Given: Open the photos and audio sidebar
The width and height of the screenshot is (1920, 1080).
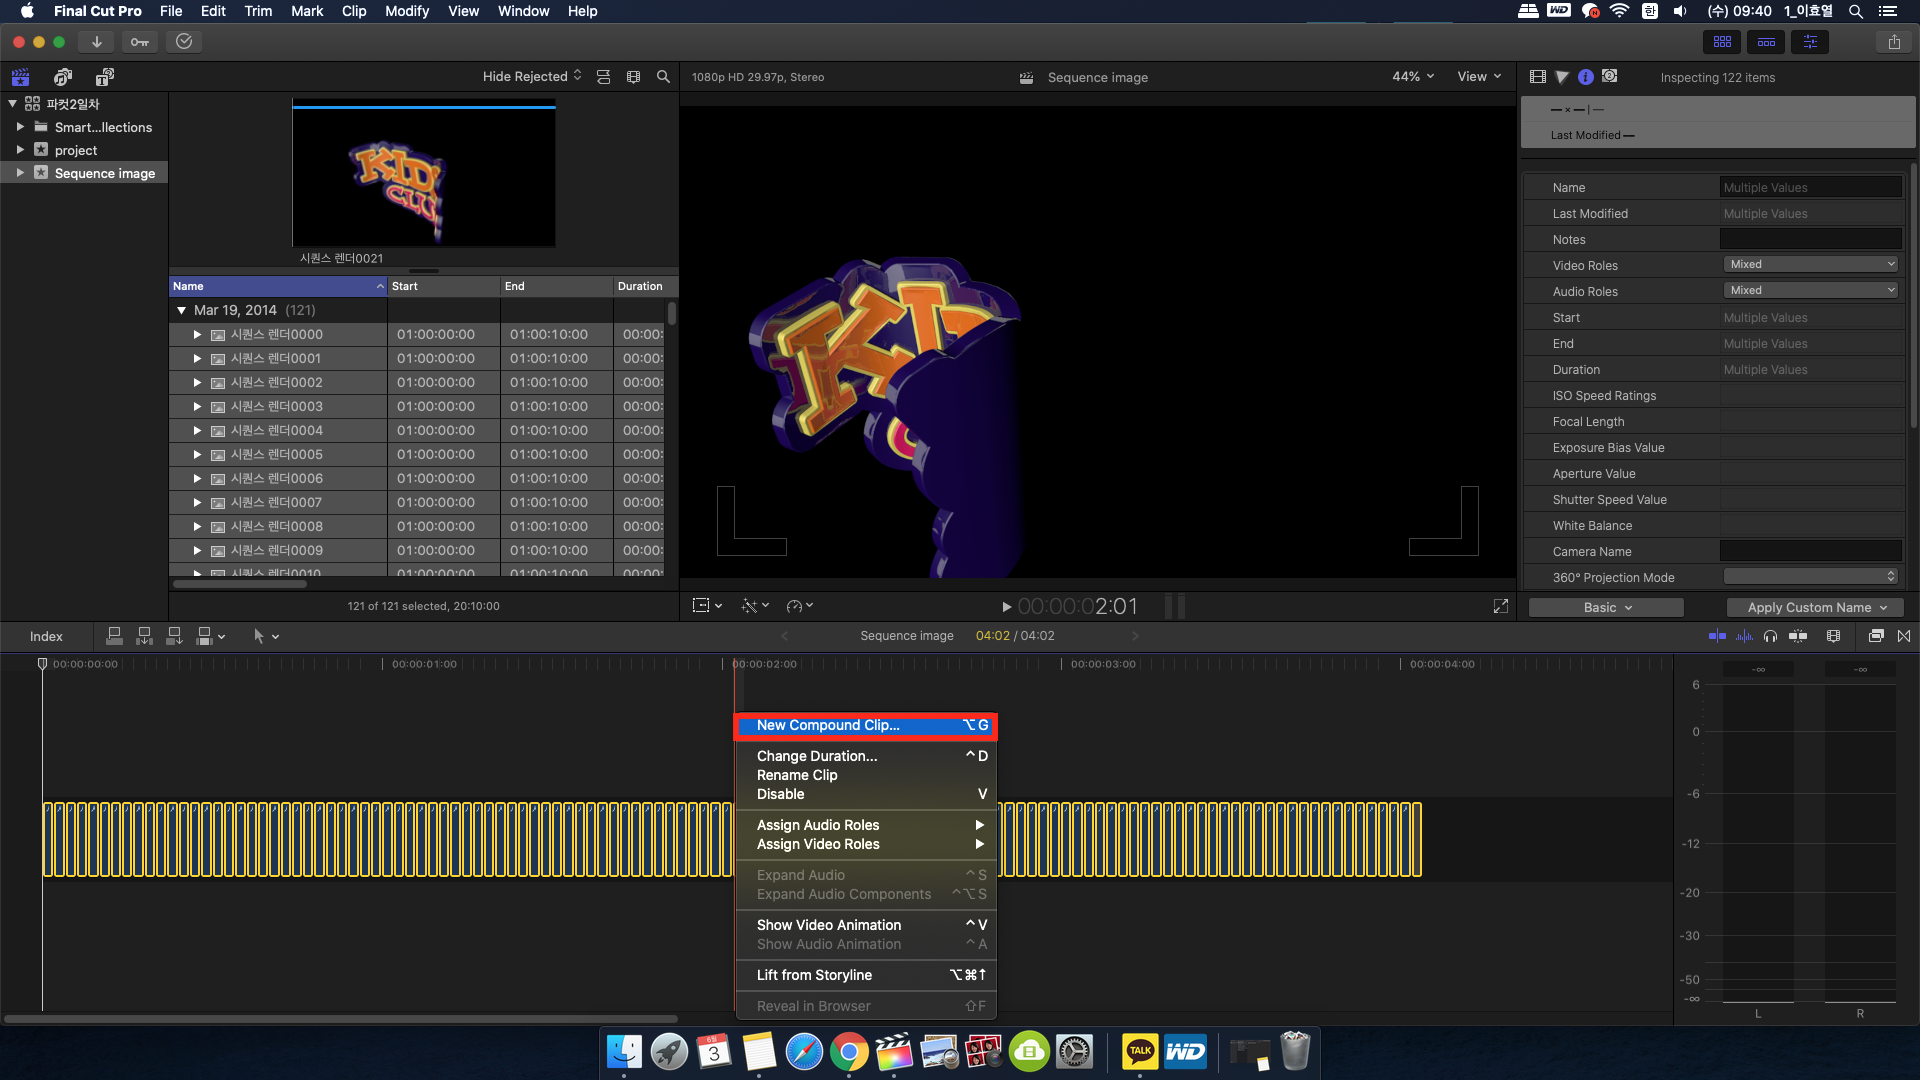Looking at the screenshot, I should (x=63, y=77).
